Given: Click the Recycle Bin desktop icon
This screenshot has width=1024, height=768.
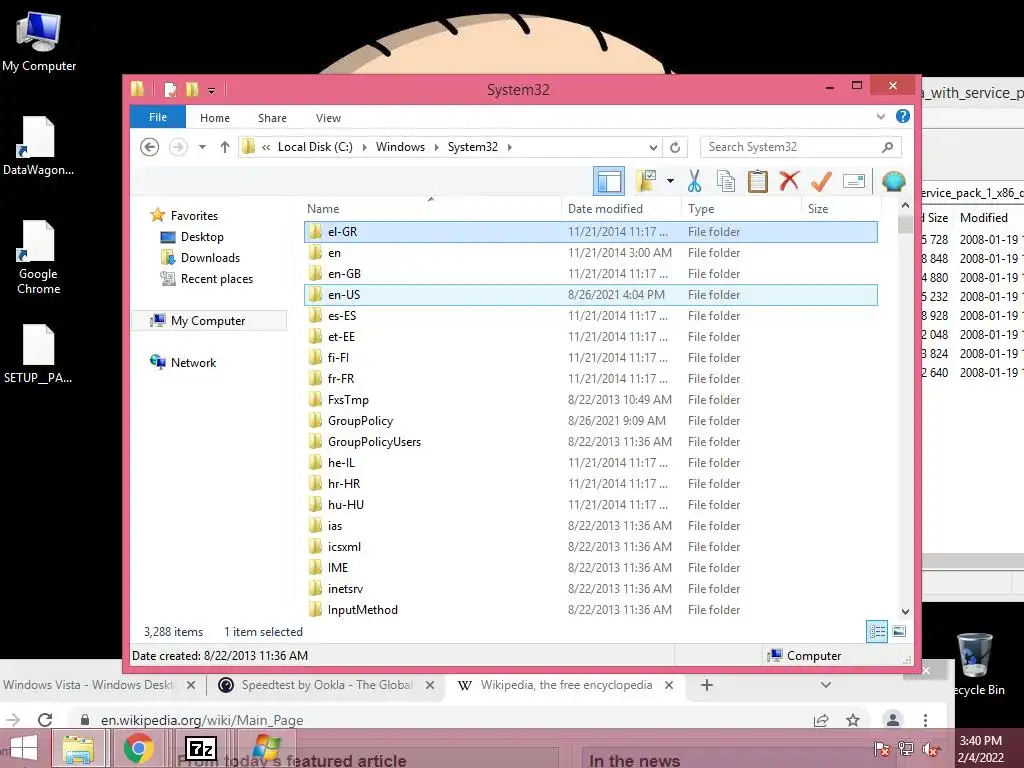Looking at the screenshot, I should pyautogui.click(x=975, y=663).
